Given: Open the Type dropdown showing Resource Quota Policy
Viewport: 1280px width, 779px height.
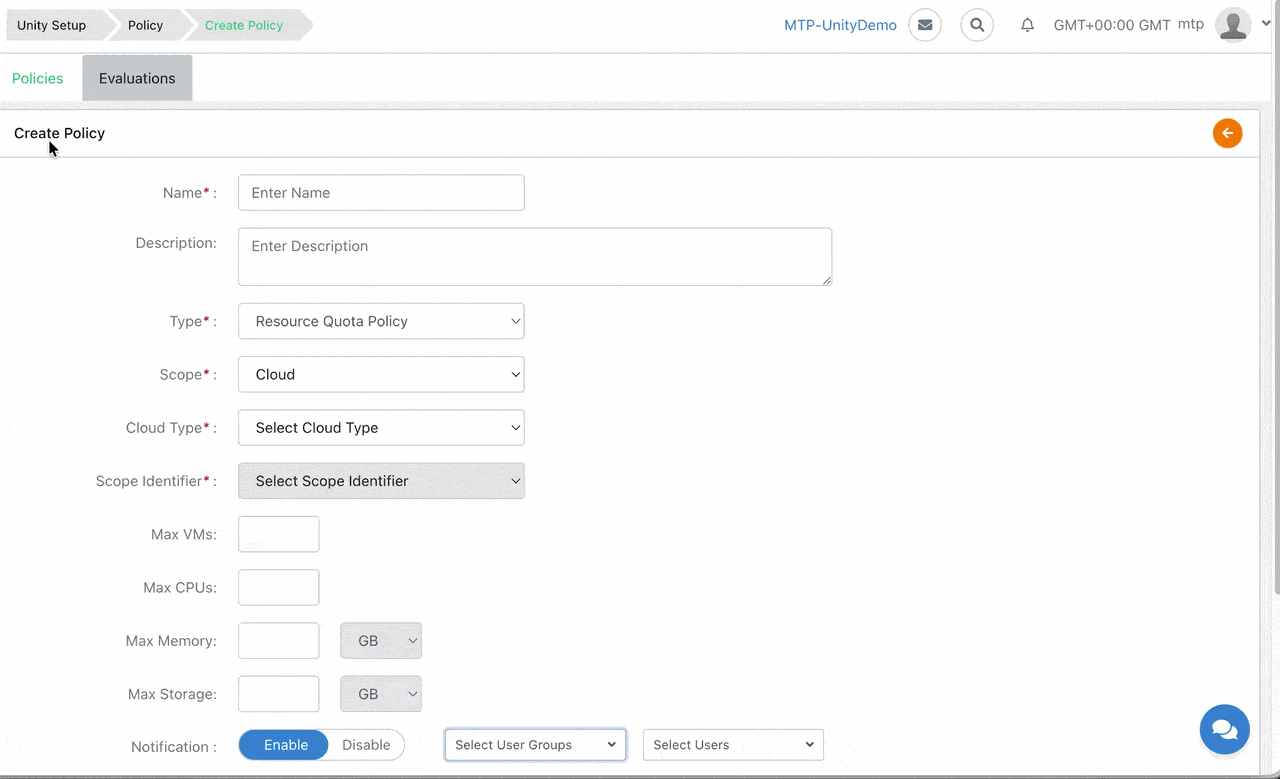Looking at the screenshot, I should pos(381,321).
